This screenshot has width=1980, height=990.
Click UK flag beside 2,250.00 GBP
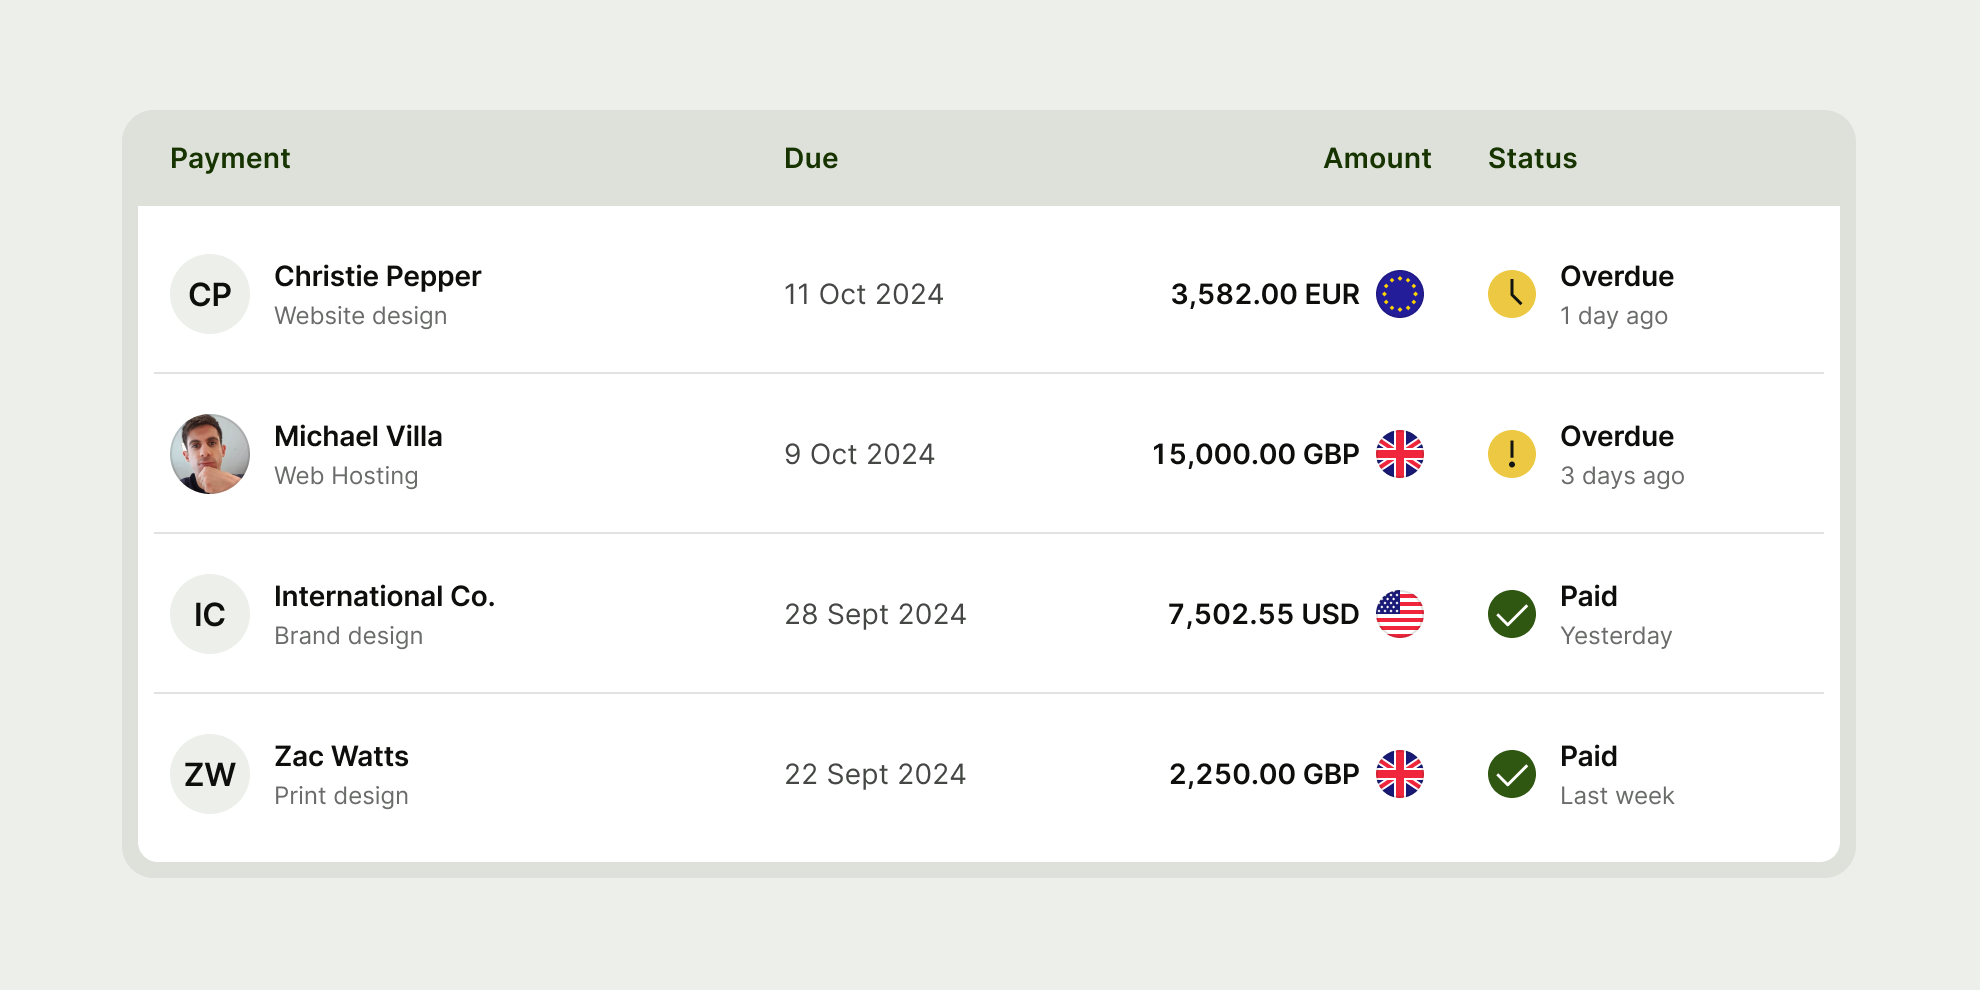(1400, 774)
